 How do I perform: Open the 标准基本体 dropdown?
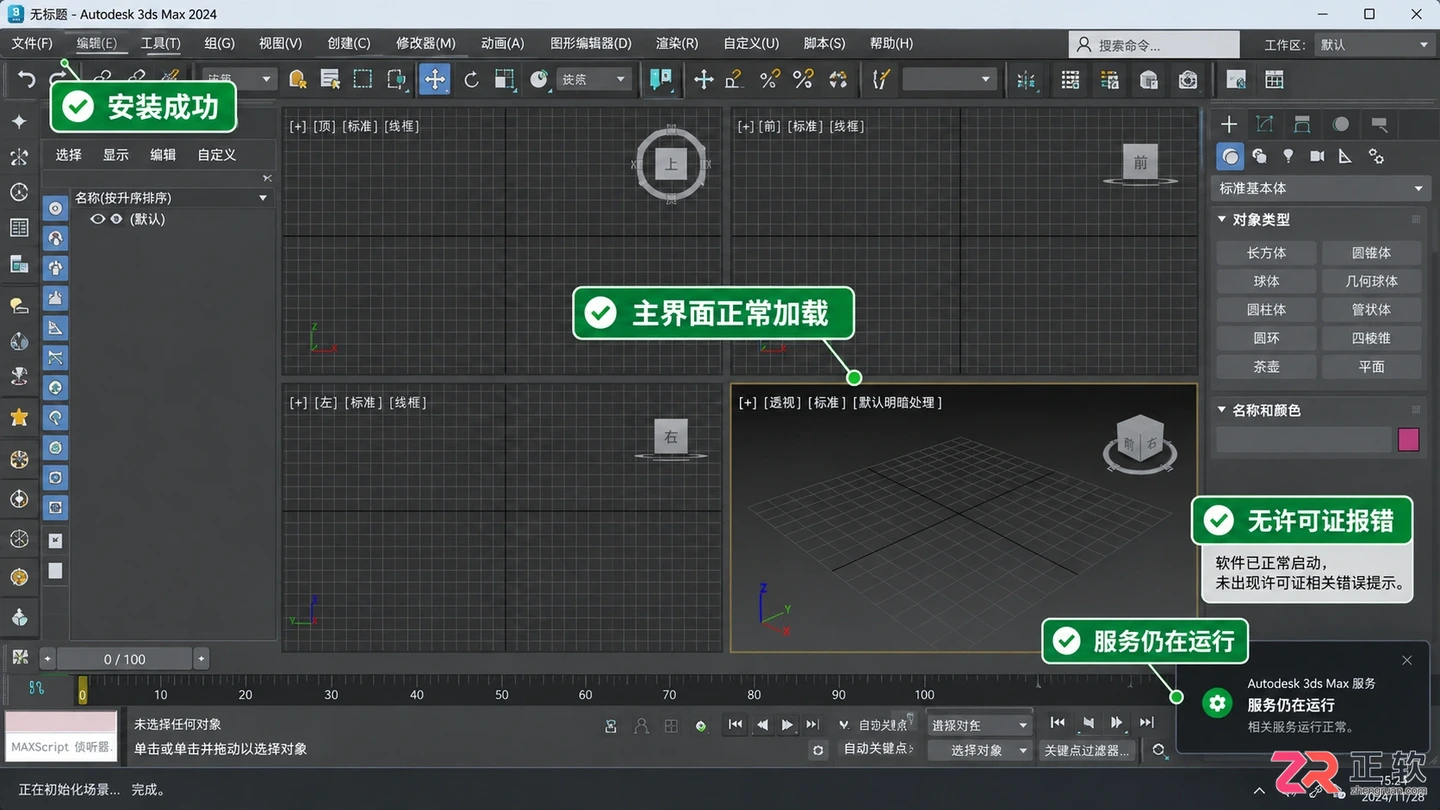tap(1321, 188)
